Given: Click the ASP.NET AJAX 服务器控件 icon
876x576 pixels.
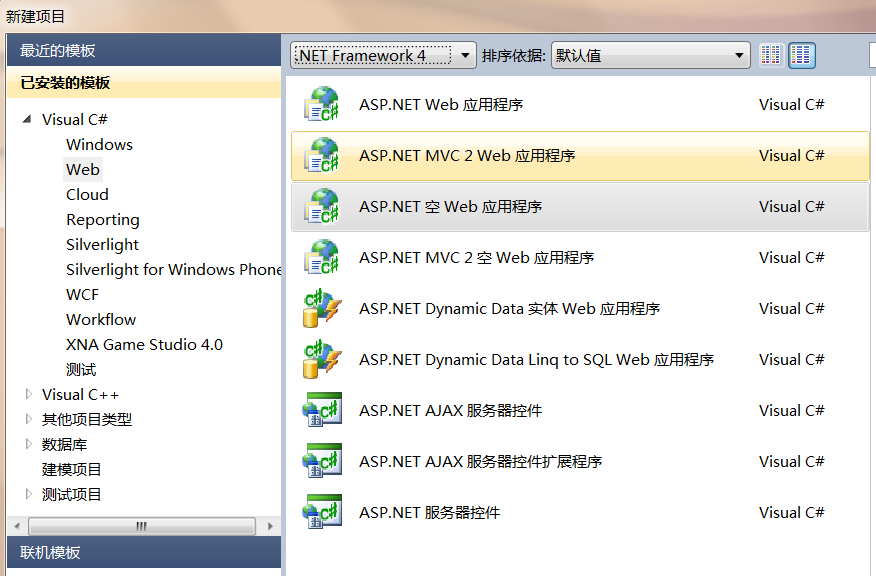Looking at the screenshot, I should 322,410.
